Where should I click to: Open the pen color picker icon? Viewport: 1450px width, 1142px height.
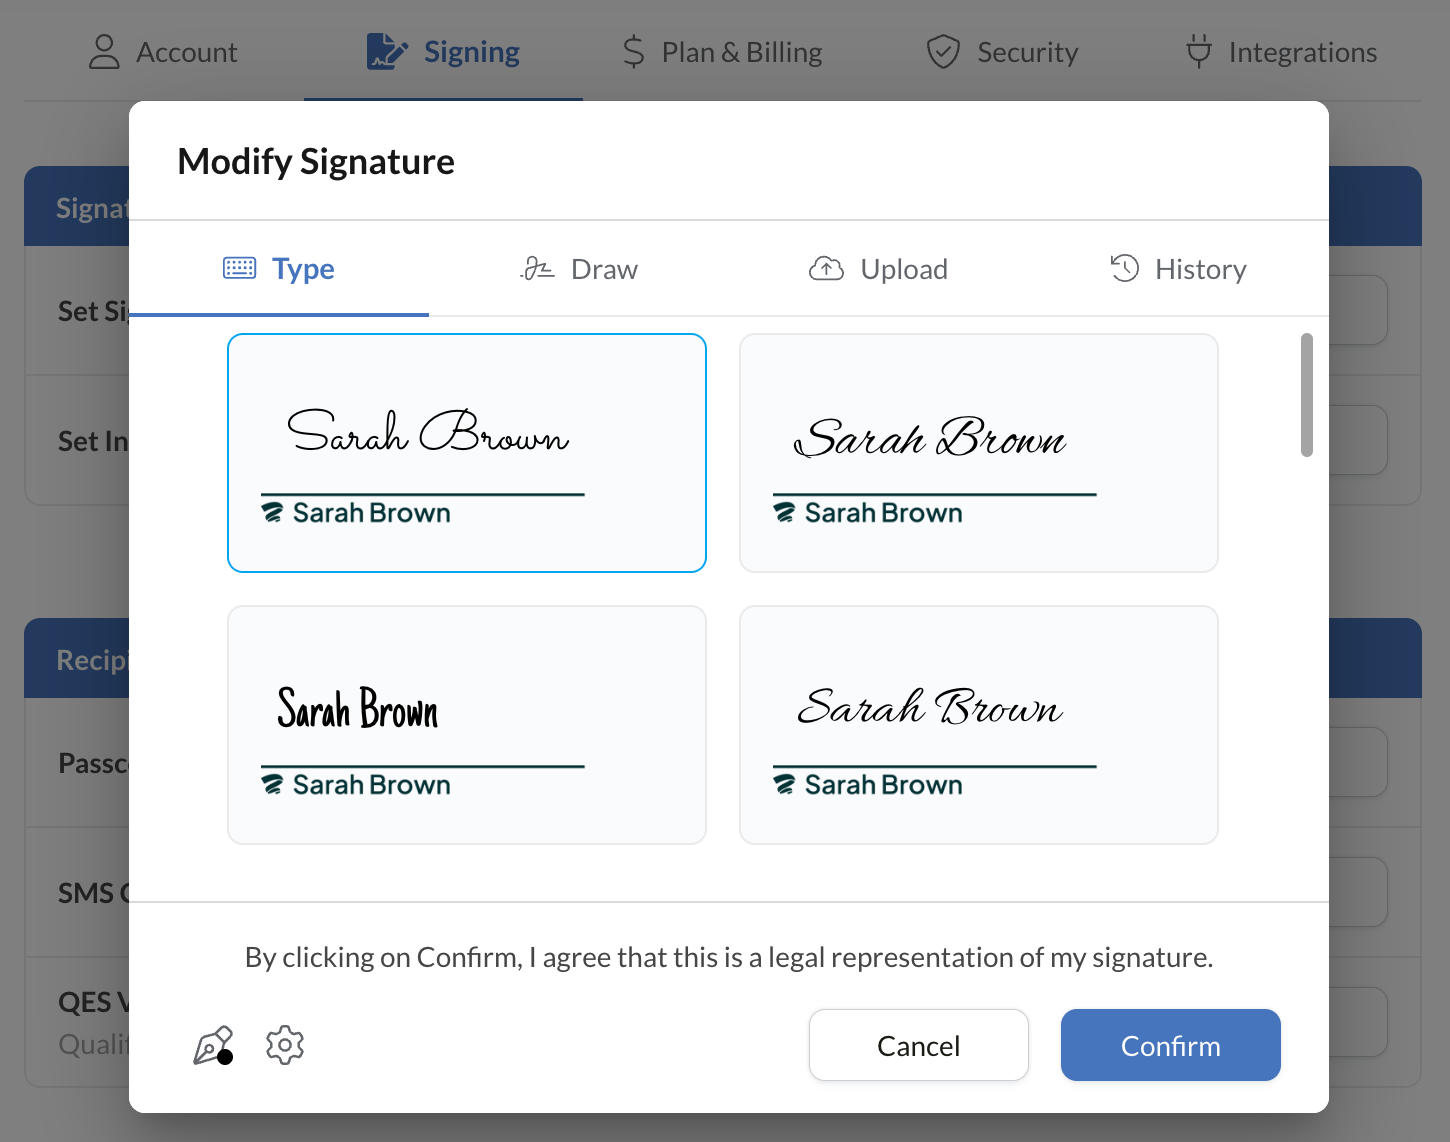click(212, 1046)
